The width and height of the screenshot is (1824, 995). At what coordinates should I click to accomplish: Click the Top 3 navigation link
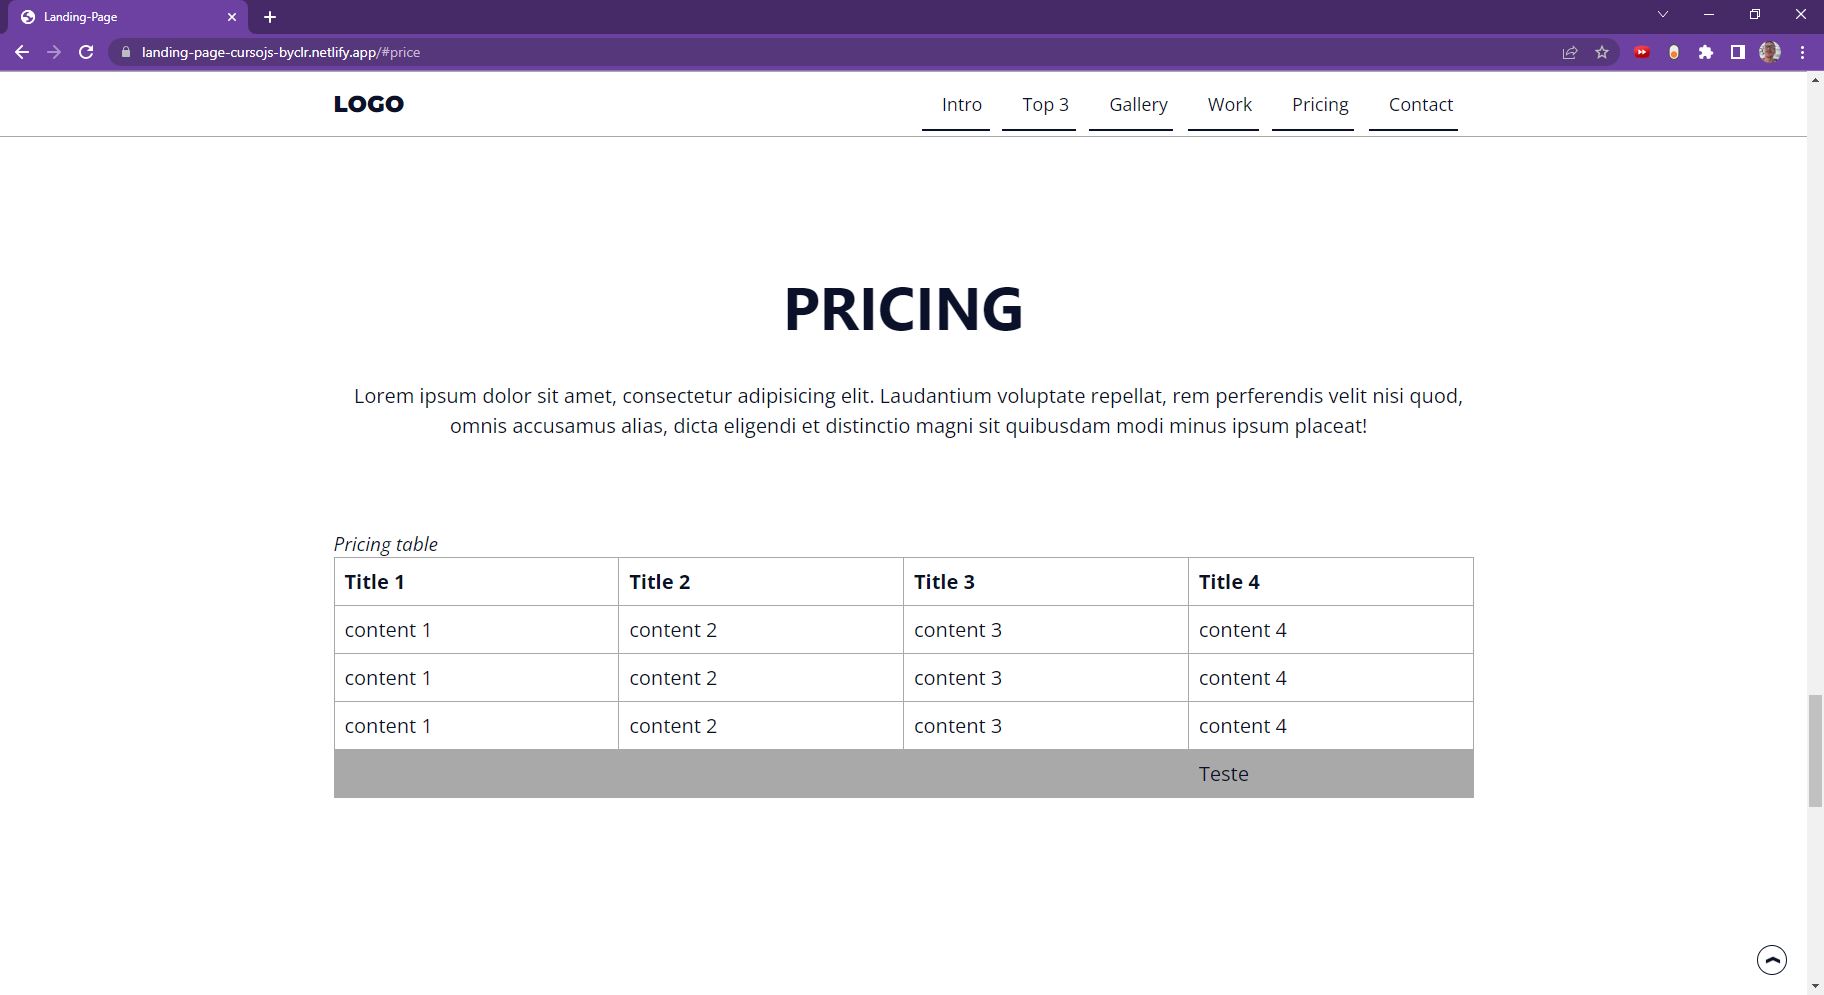[1044, 104]
